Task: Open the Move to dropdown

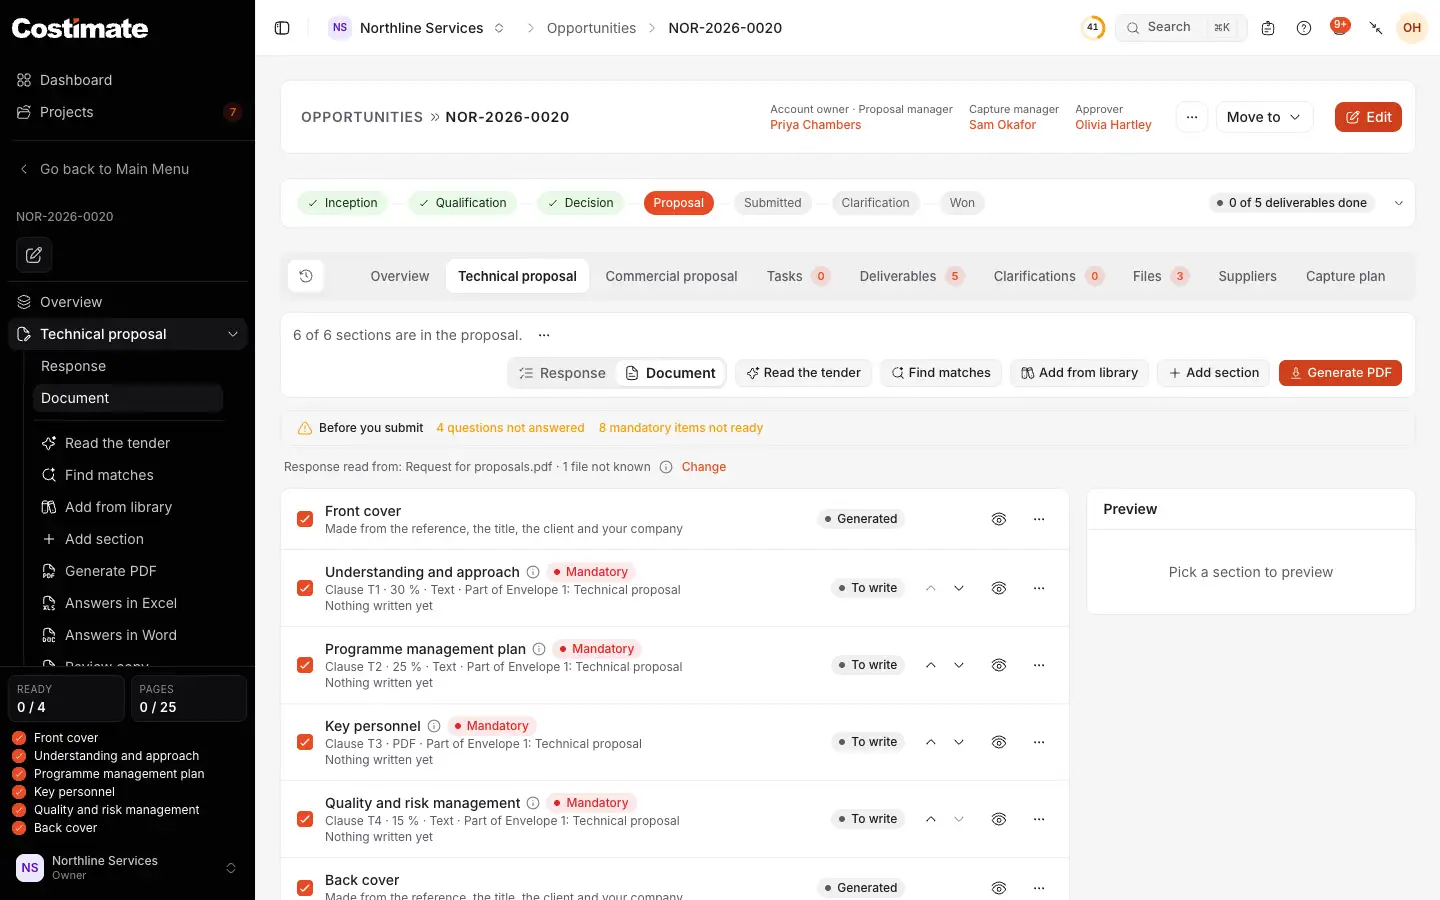Action: pyautogui.click(x=1264, y=117)
